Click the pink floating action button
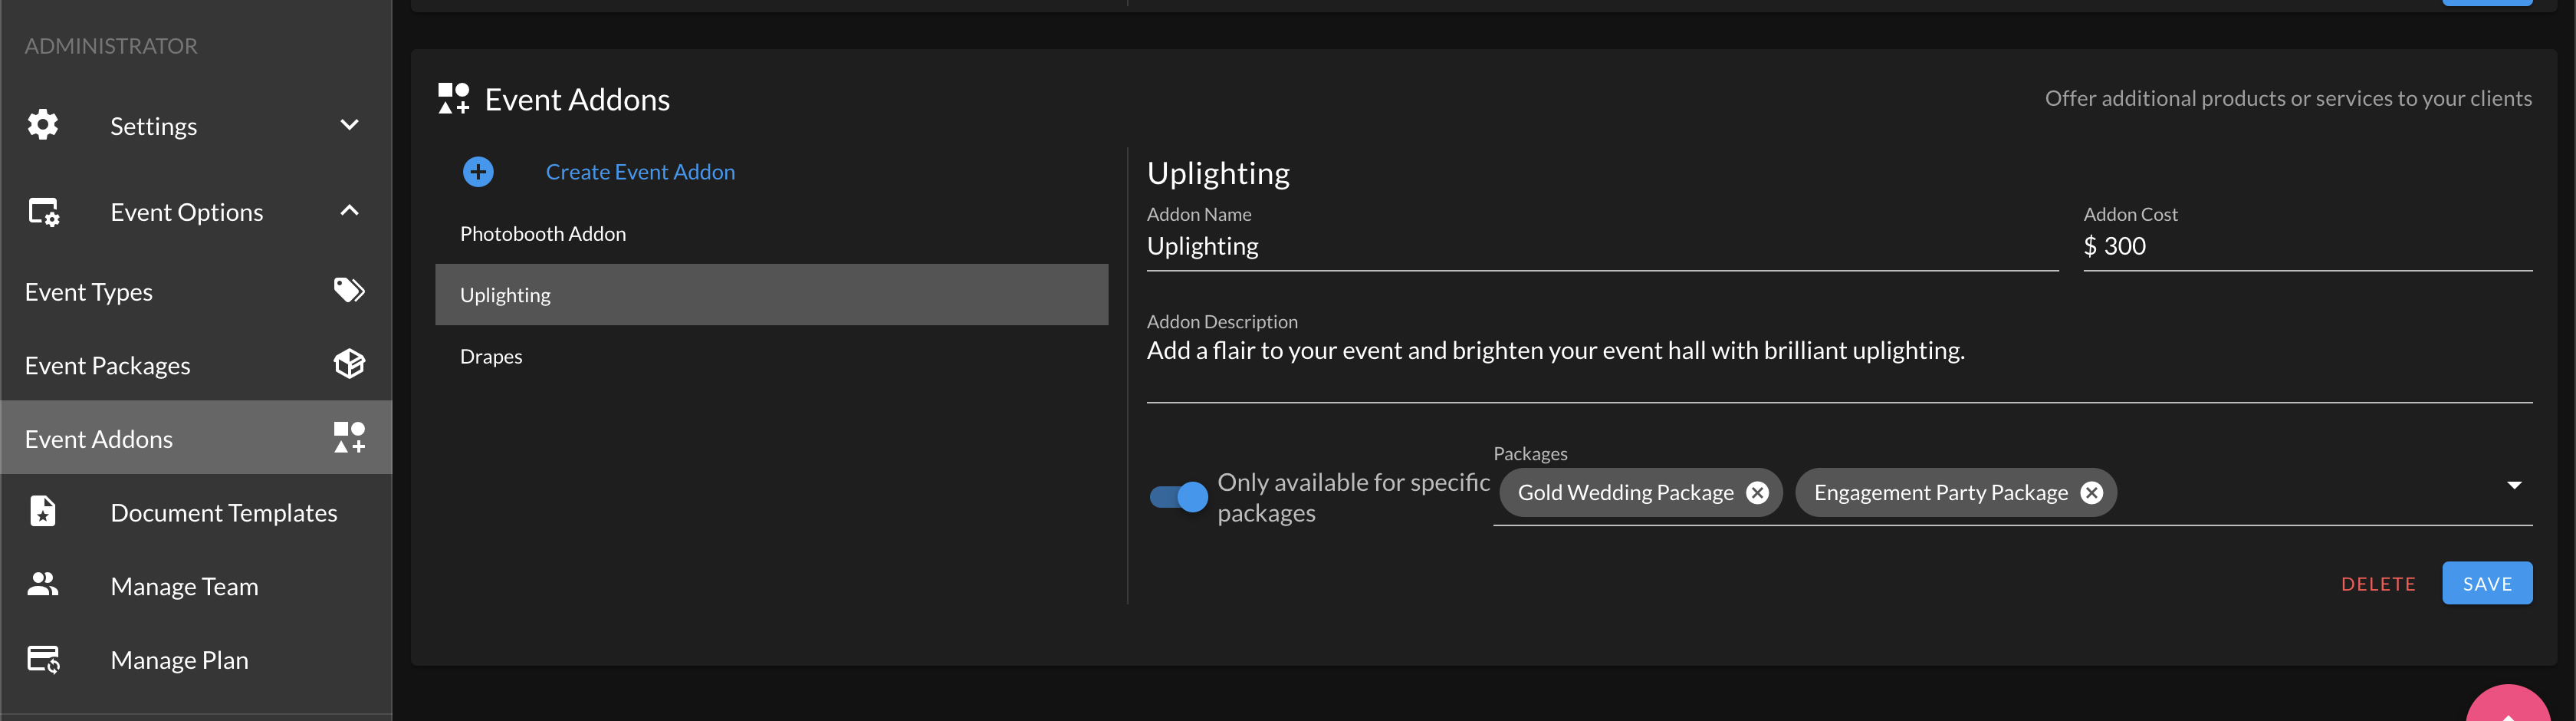 tap(2508, 704)
